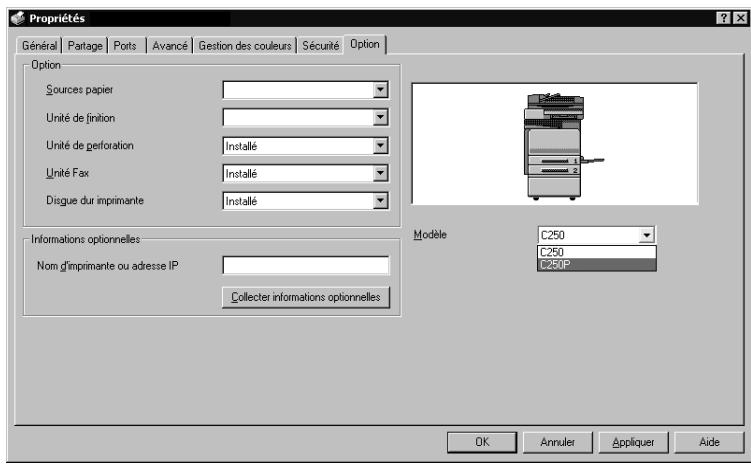Click the Unité Fax label
751x465 pixels.
click(x=68, y=173)
